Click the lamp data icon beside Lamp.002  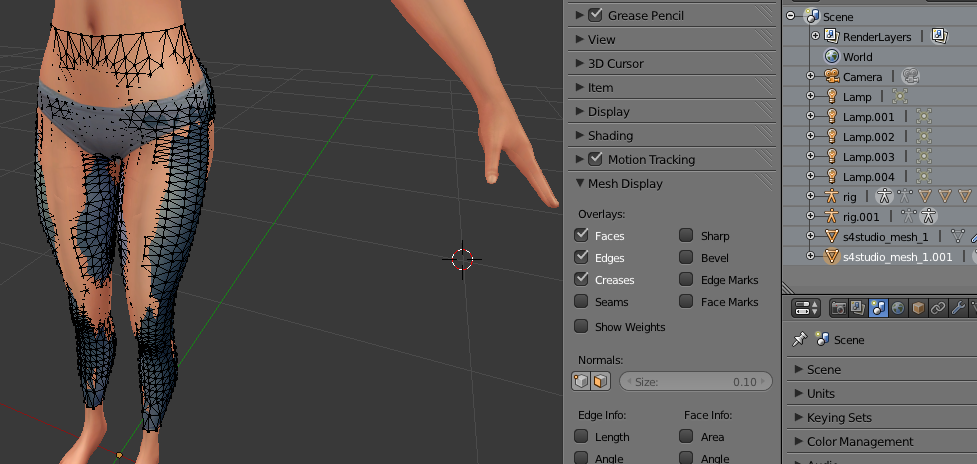[x=923, y=136]
